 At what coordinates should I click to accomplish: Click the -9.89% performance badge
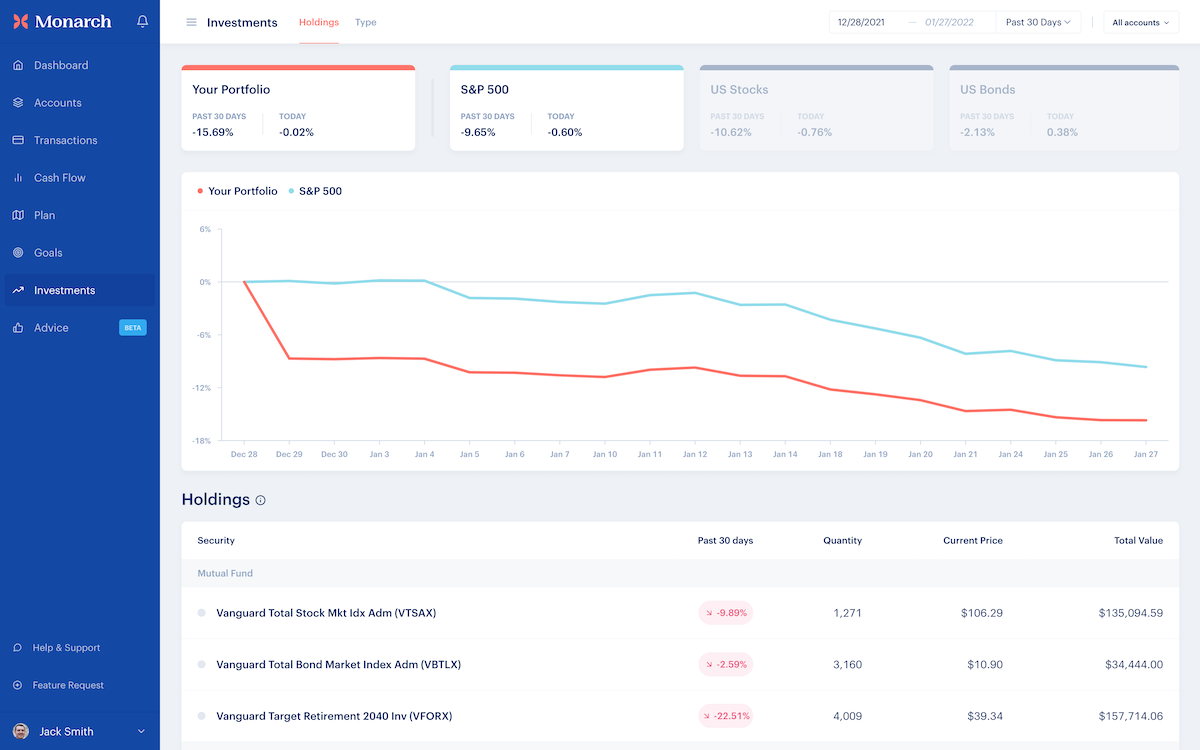click(x=725, y=613)
